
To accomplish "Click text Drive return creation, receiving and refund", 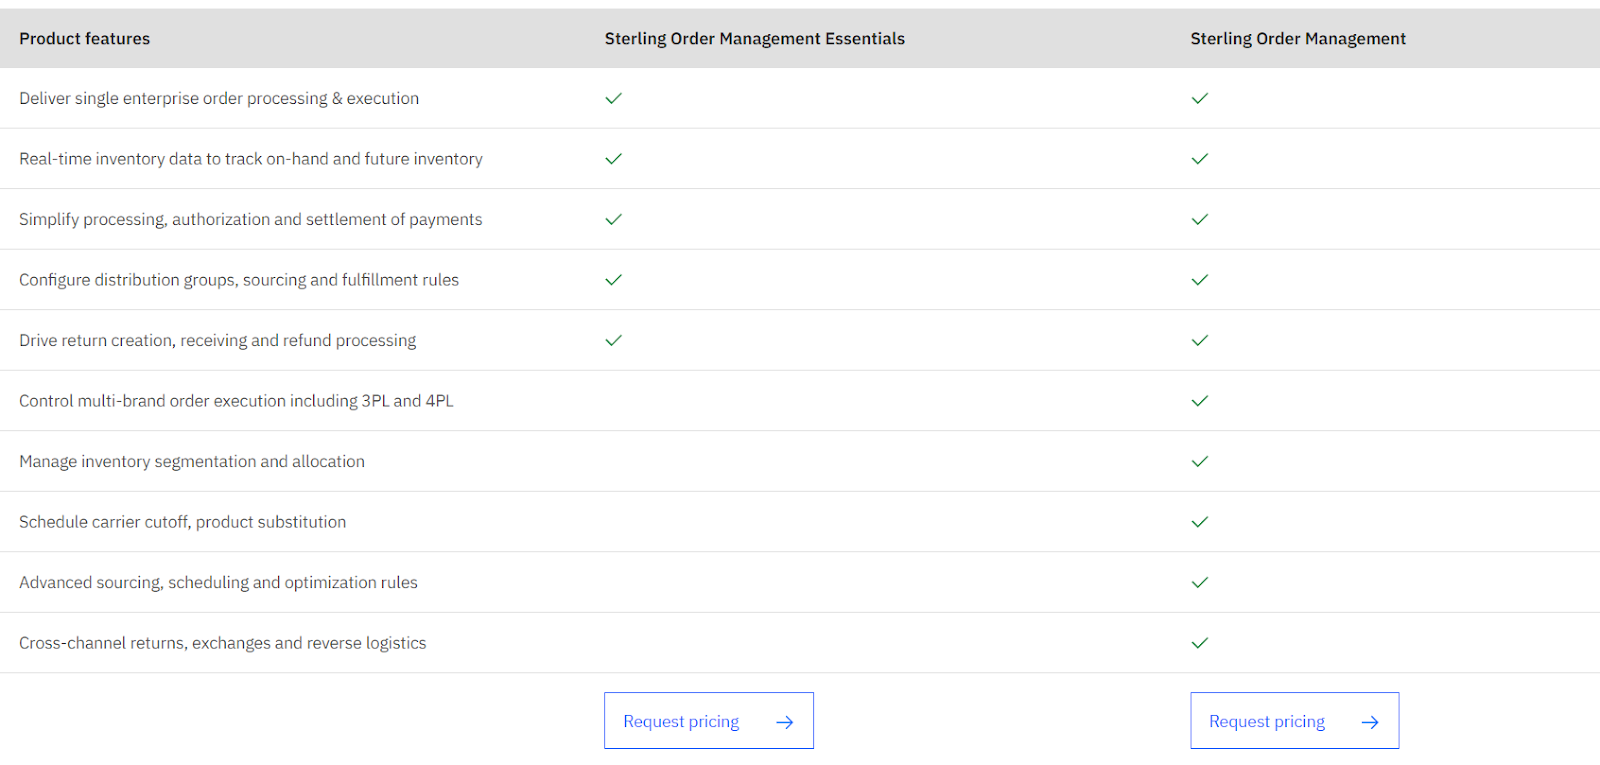I will coord(218,340).
